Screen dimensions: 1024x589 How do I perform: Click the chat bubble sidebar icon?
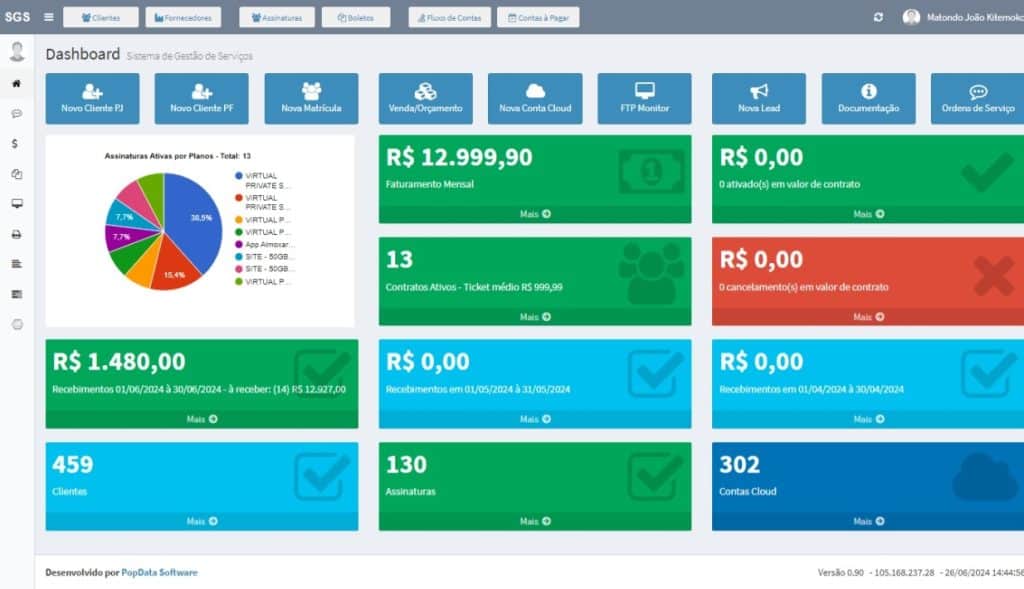point(16,114)
